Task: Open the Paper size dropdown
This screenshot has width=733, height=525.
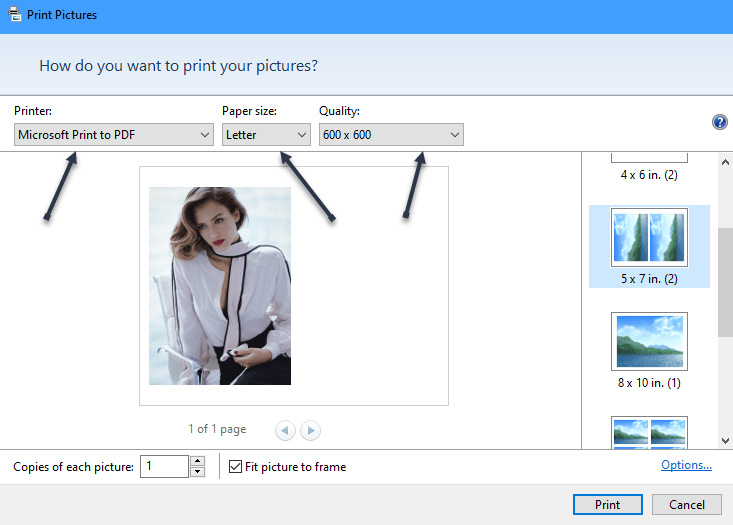Action: tap(266, 134)
